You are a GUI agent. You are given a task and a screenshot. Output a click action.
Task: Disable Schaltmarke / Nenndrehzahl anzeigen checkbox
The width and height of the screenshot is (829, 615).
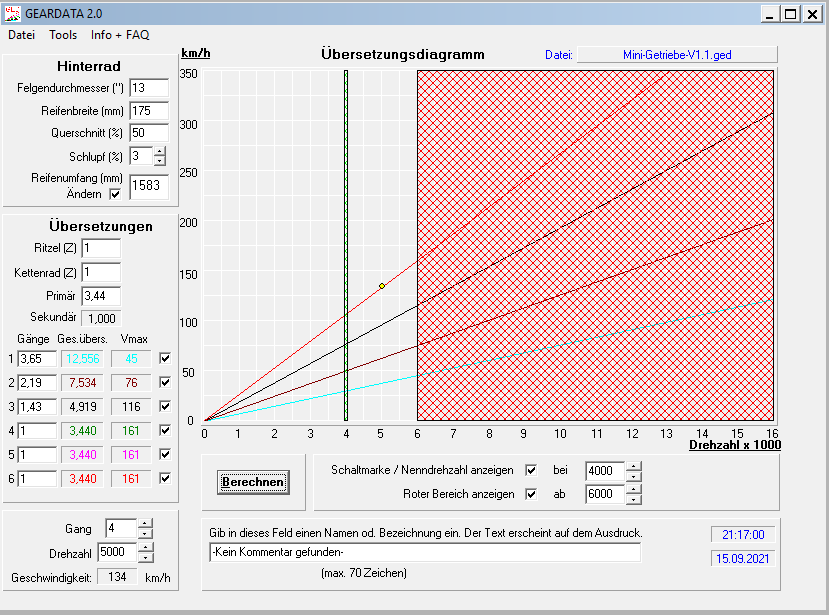coord(531,470)
